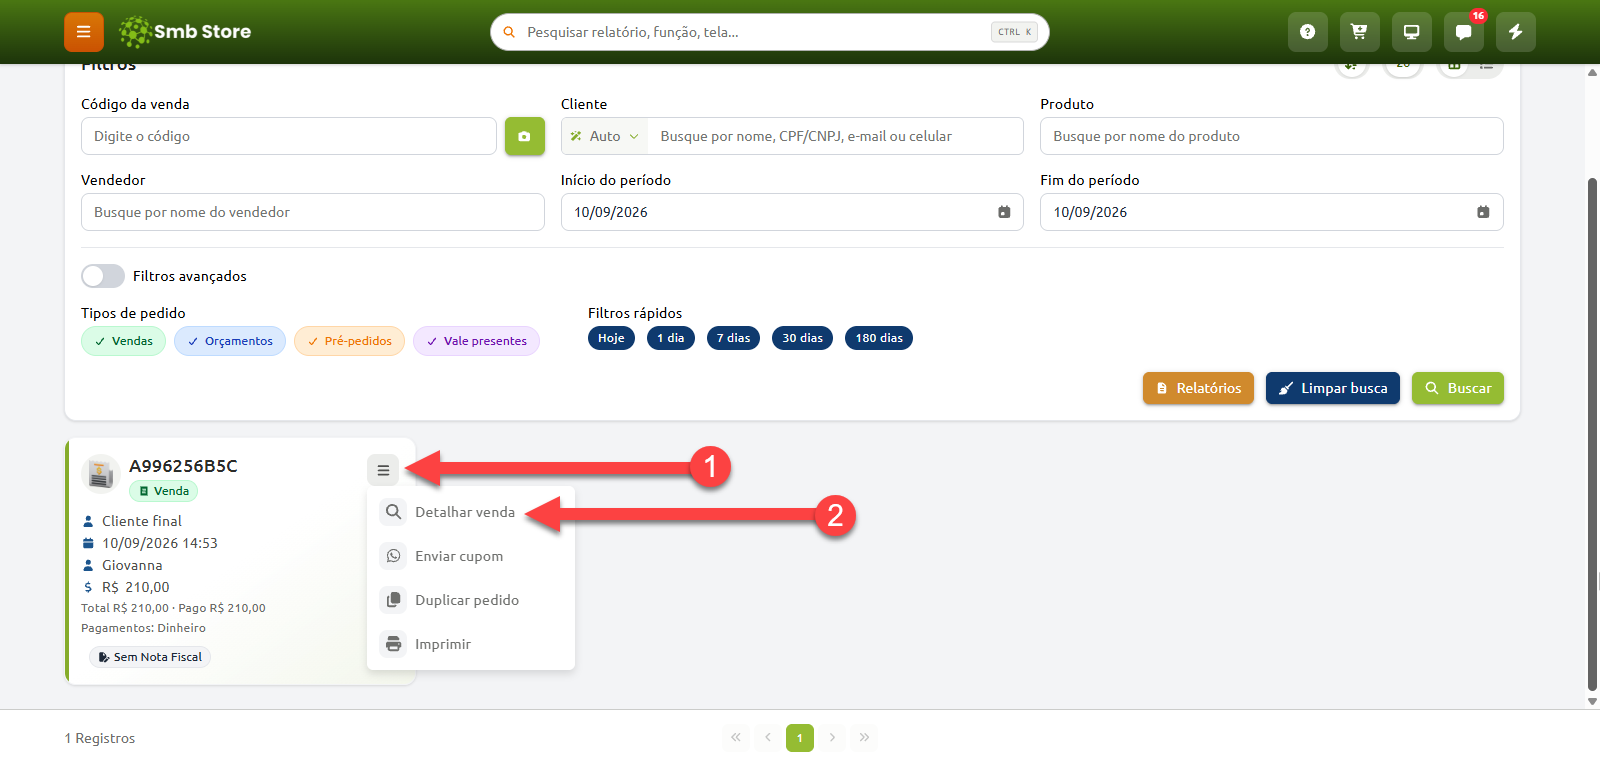Click the sale card product avatar icon
1600x765 pixels.
pyautogui.click(x=101, y=474)
